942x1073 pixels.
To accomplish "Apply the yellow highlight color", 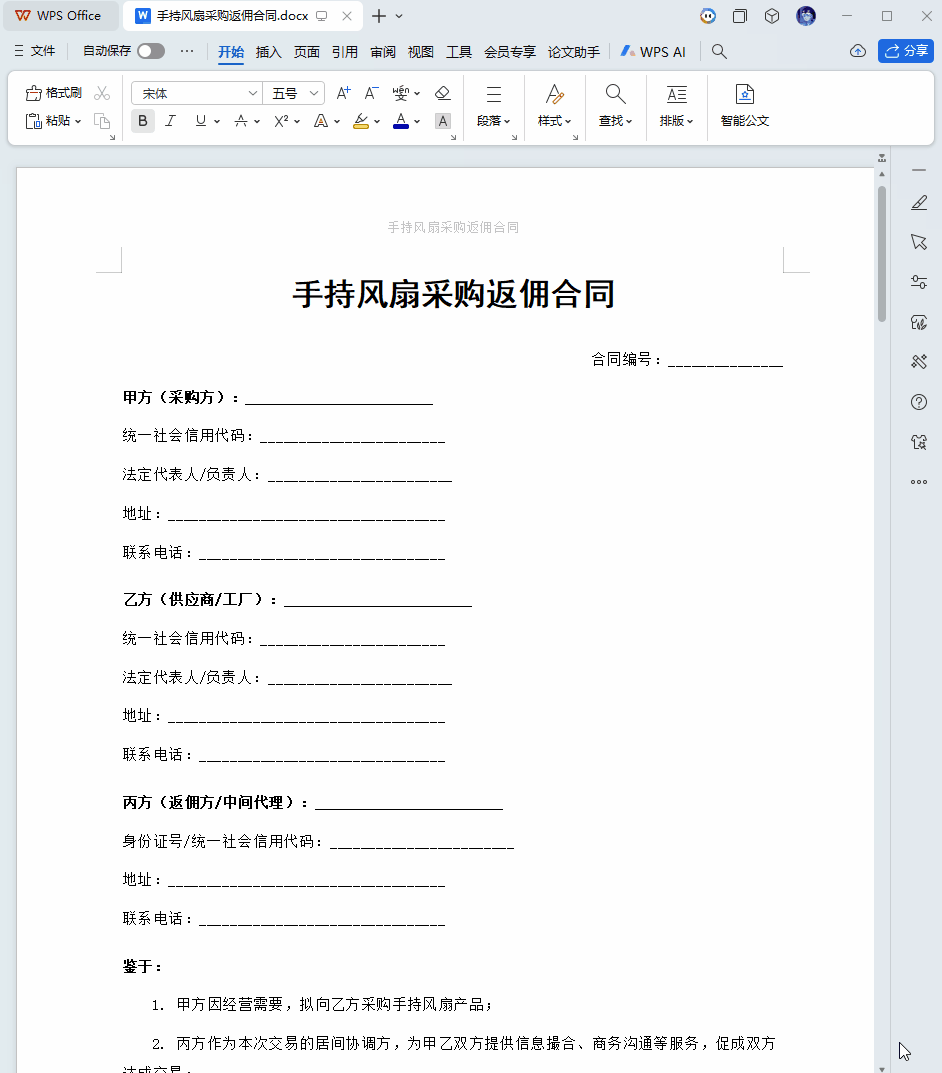I will [361, 121].
